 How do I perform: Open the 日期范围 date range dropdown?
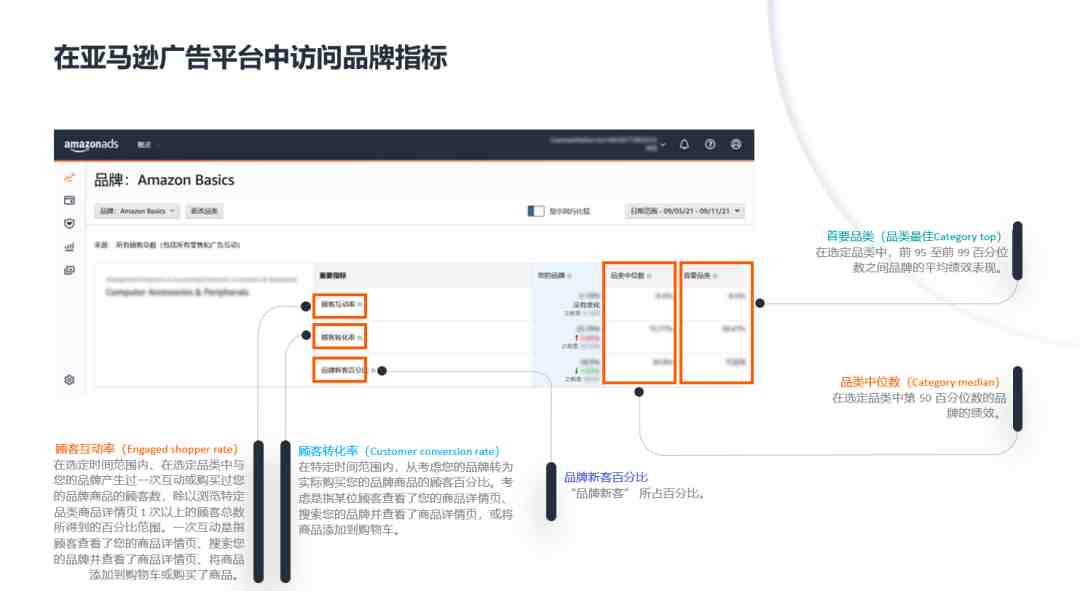coord(685,211)
